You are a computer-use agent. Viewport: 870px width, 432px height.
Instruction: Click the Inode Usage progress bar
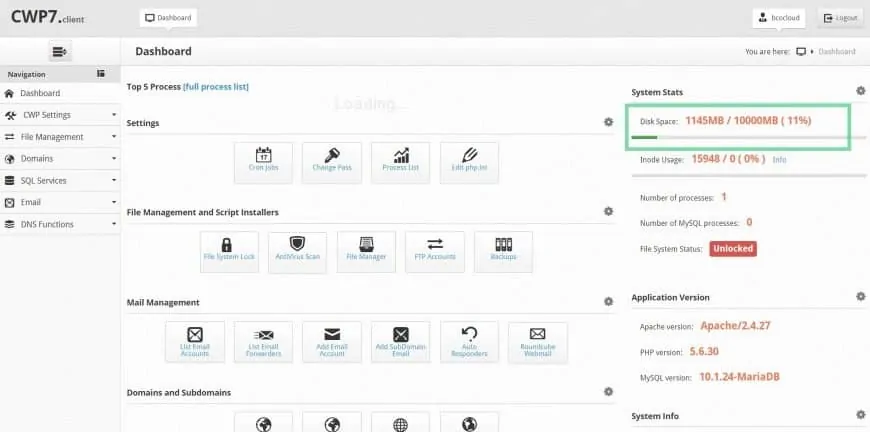pos(748,176)
